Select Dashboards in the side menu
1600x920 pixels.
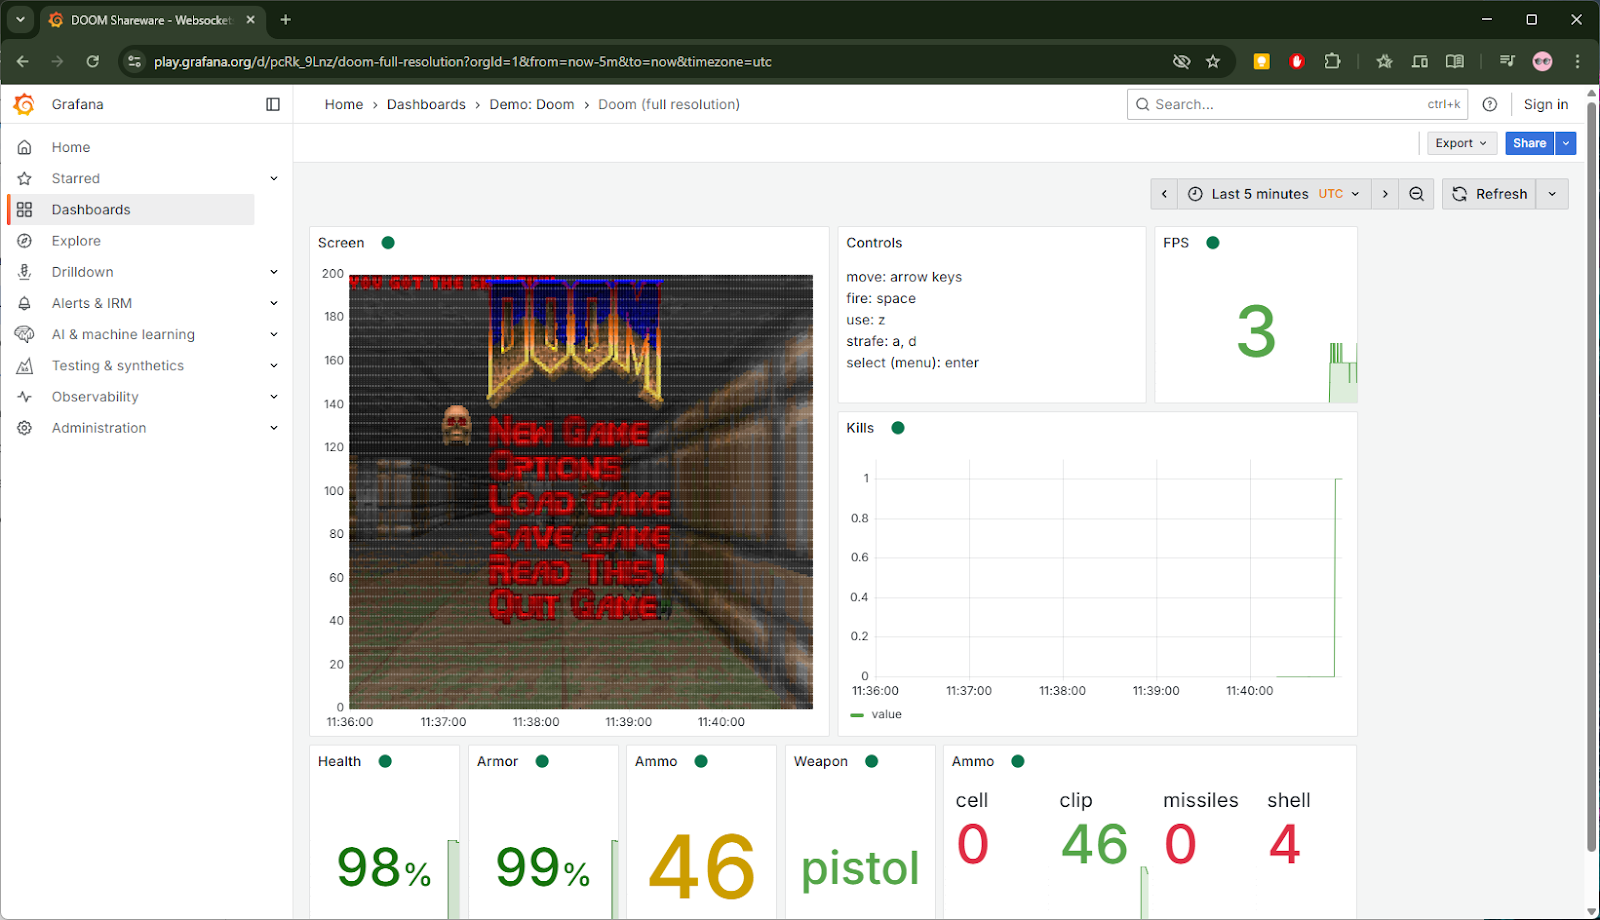91,210
